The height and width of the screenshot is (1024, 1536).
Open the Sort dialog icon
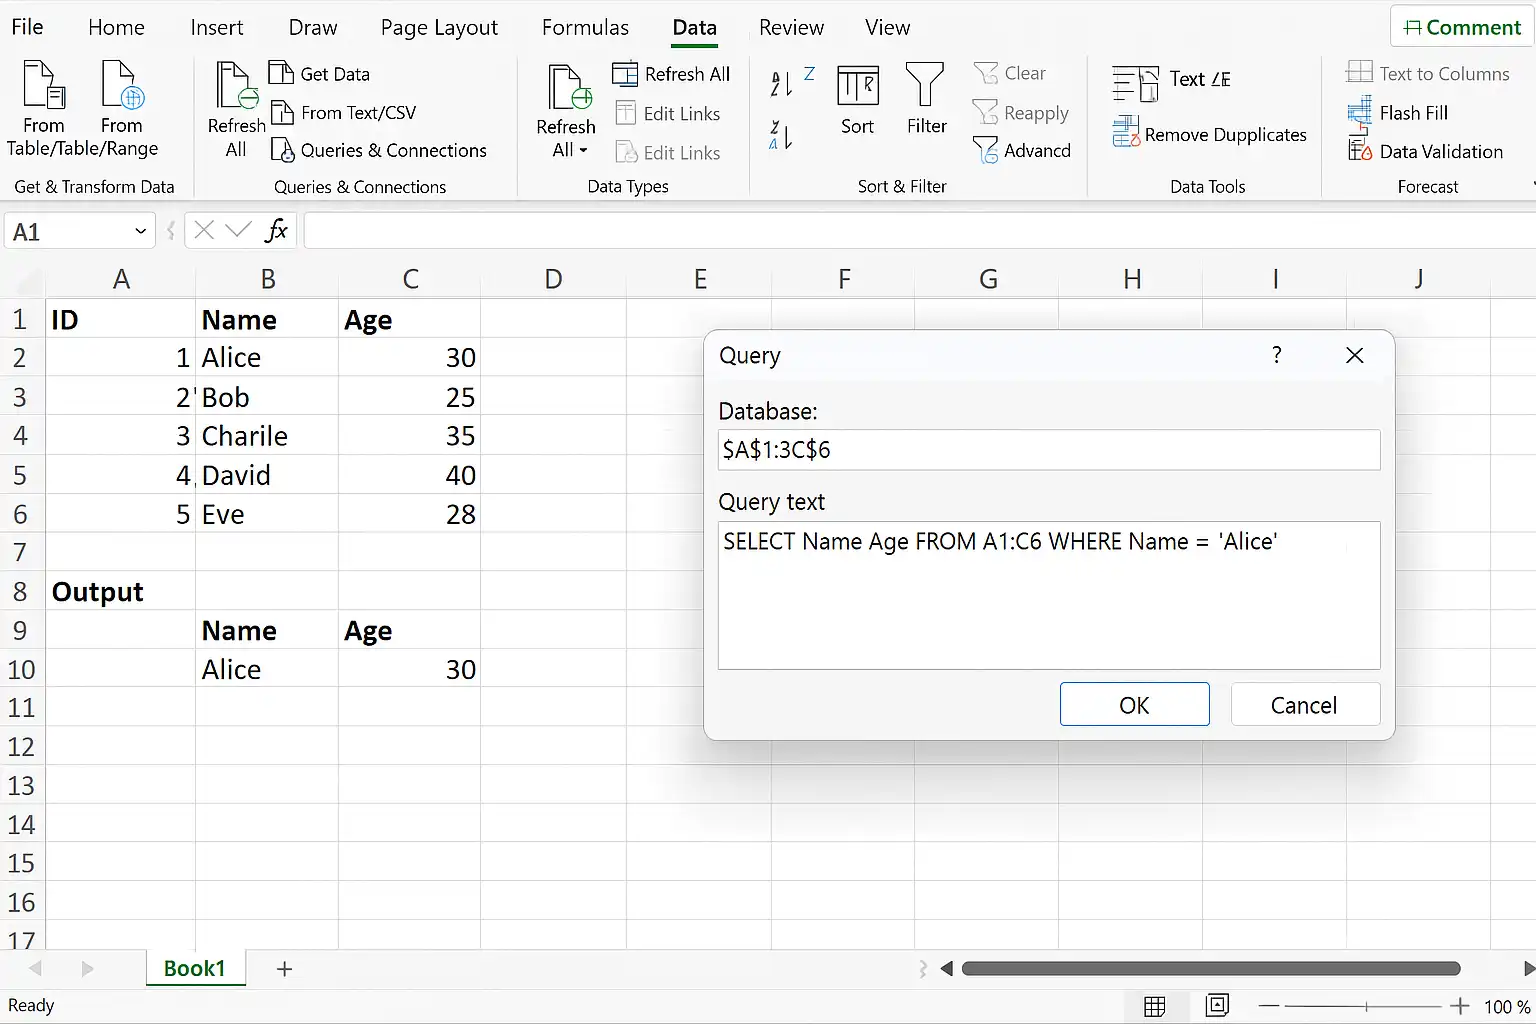click(858, 85)
